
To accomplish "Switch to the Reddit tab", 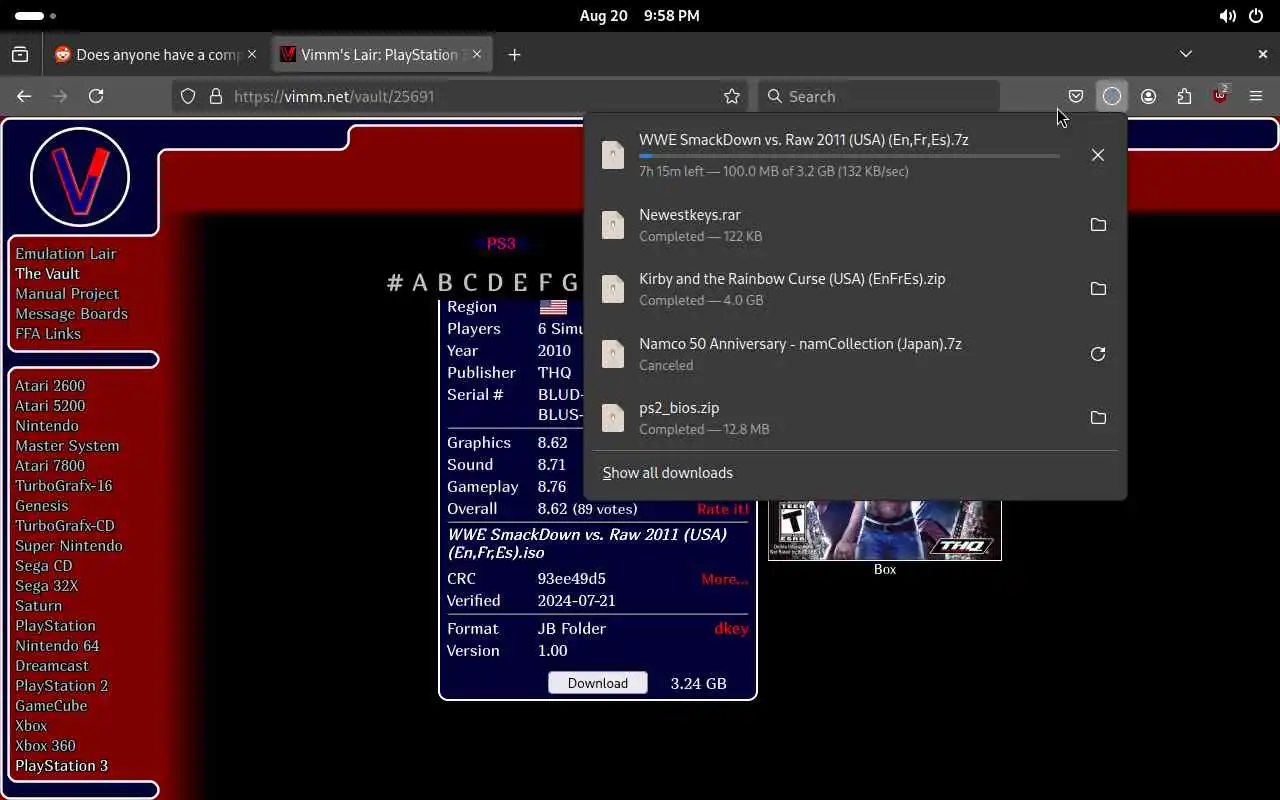I will 156,55.
